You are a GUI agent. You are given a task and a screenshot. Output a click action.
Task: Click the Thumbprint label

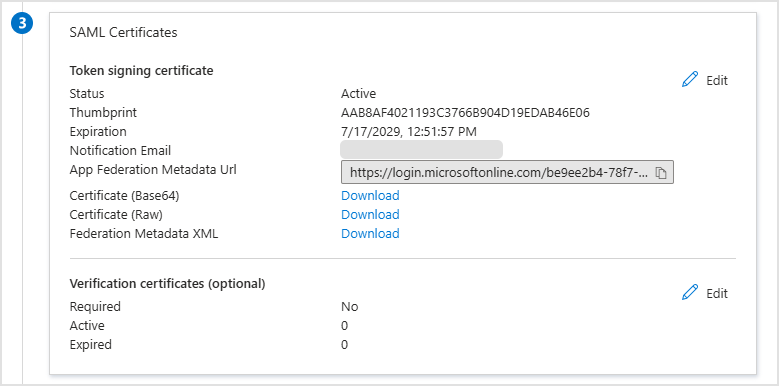(103, 113)
